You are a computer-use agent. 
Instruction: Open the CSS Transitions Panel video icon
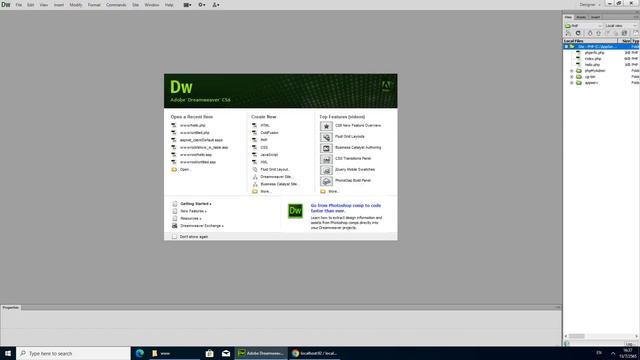[x=326, y=159]
